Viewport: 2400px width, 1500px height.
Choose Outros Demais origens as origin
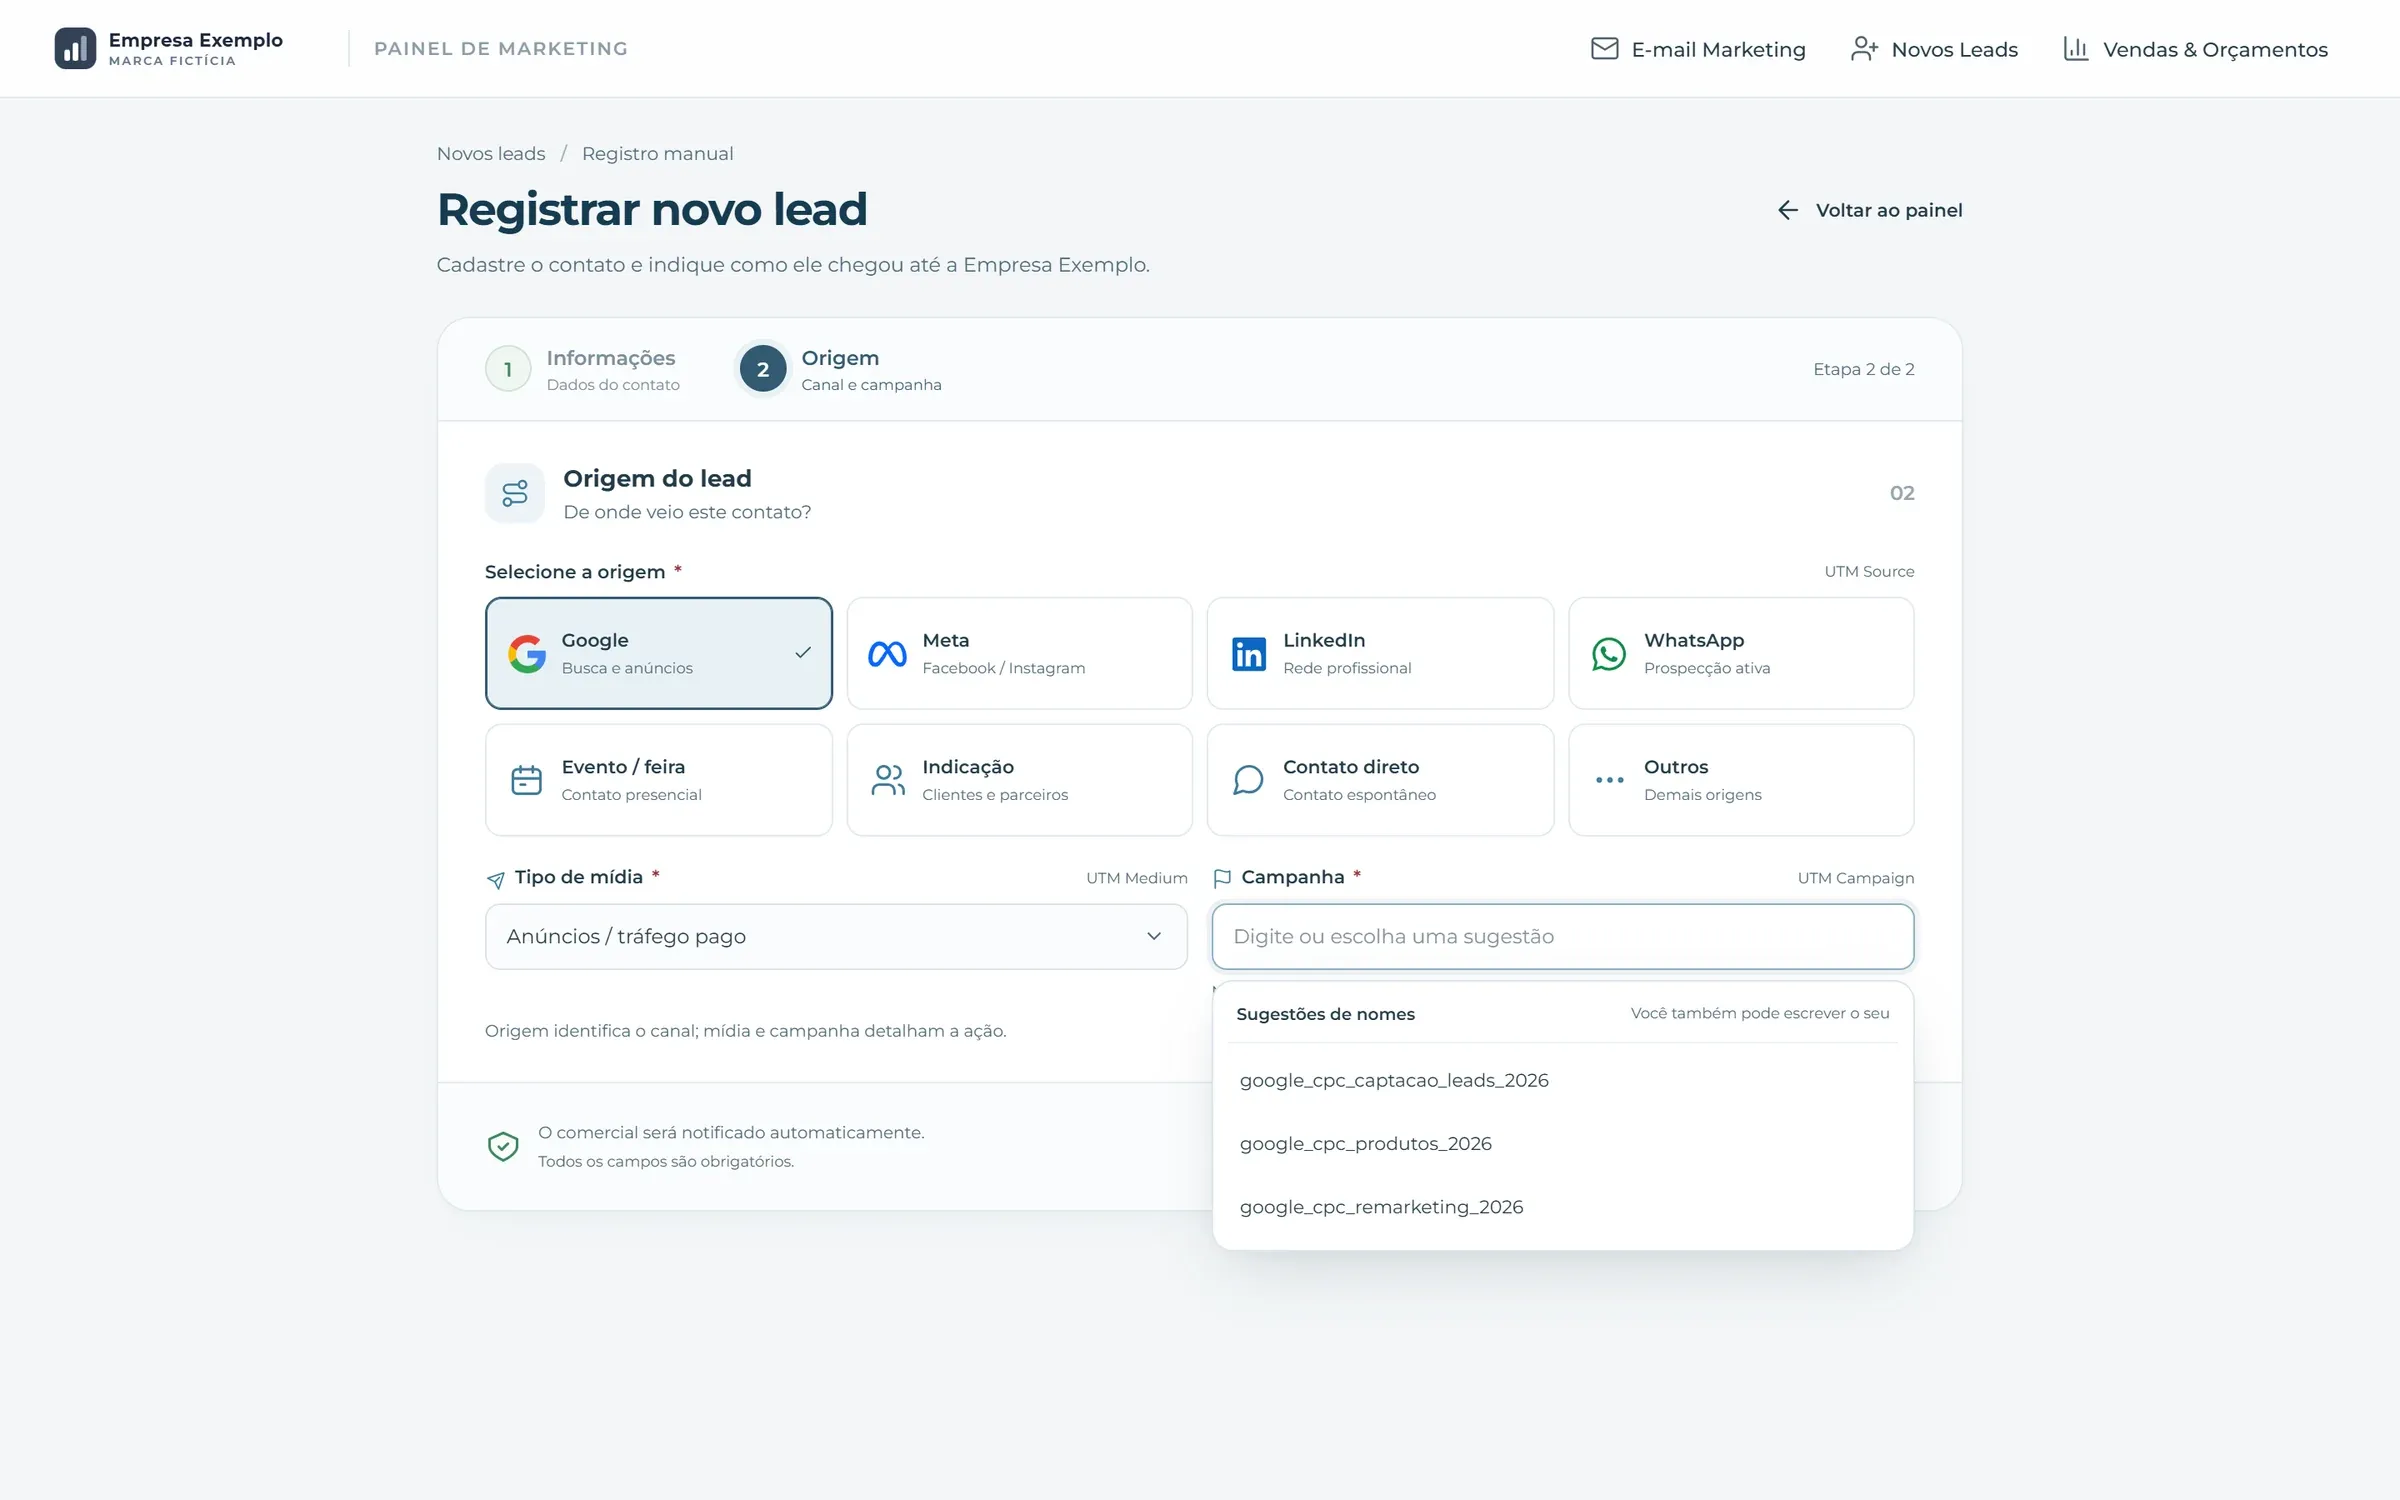tap(1741, 780)
